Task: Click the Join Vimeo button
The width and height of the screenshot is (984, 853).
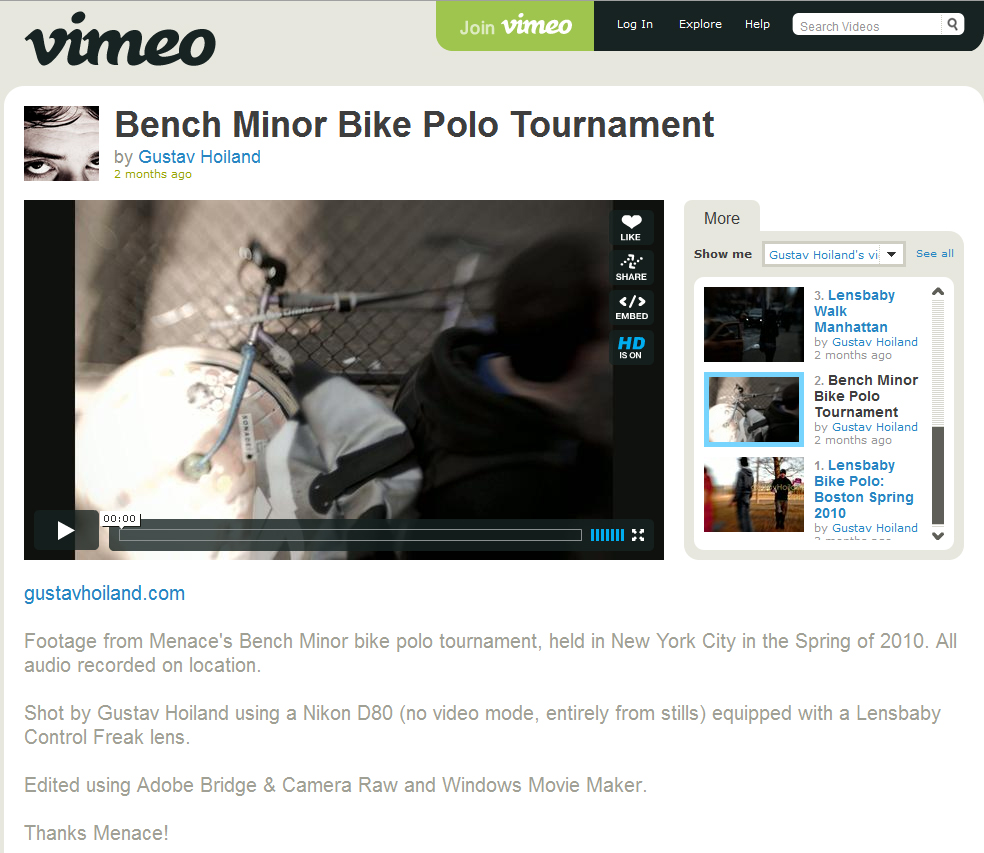Action: click(515, 26)
